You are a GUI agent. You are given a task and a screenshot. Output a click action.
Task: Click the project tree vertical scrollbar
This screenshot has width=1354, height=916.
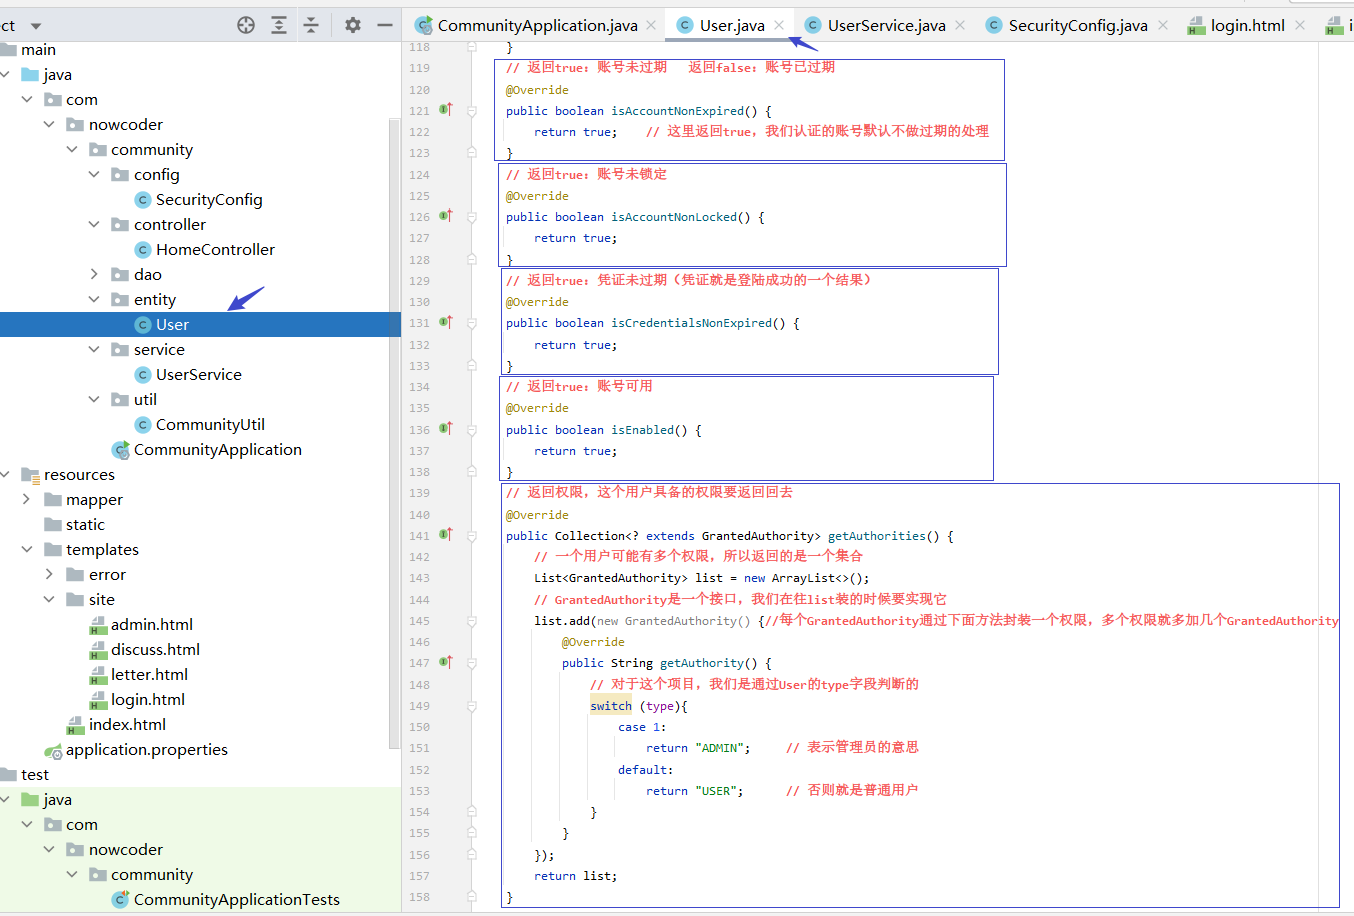click(x=394, y=432)
